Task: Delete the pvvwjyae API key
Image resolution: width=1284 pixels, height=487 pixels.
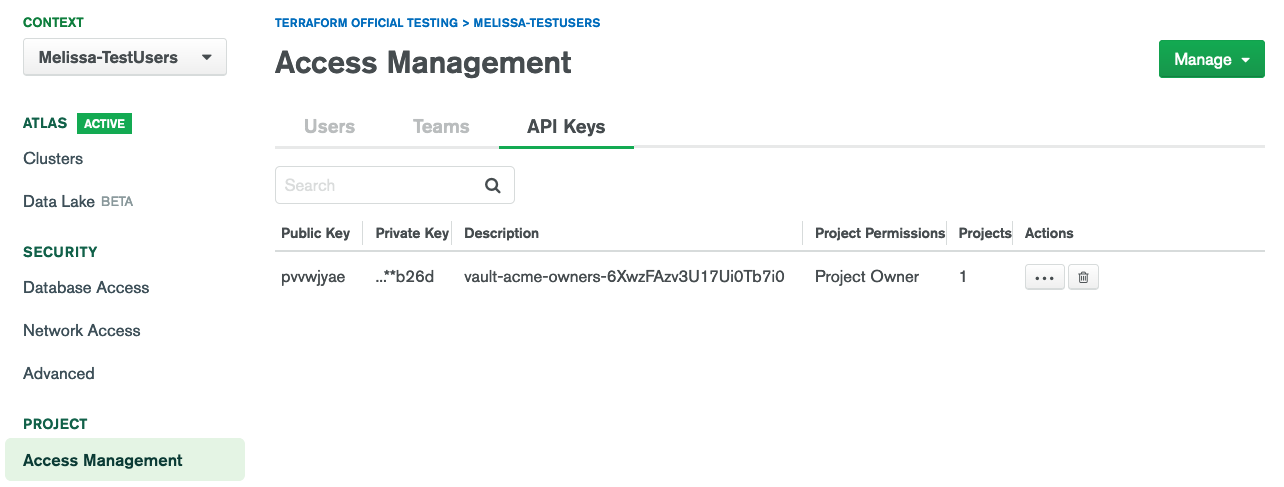Action: pyautogui.click(x=1083, y=278)
